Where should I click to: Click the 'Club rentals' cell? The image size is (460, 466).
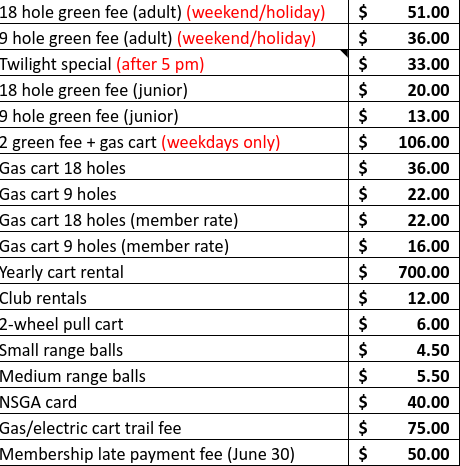174,297
